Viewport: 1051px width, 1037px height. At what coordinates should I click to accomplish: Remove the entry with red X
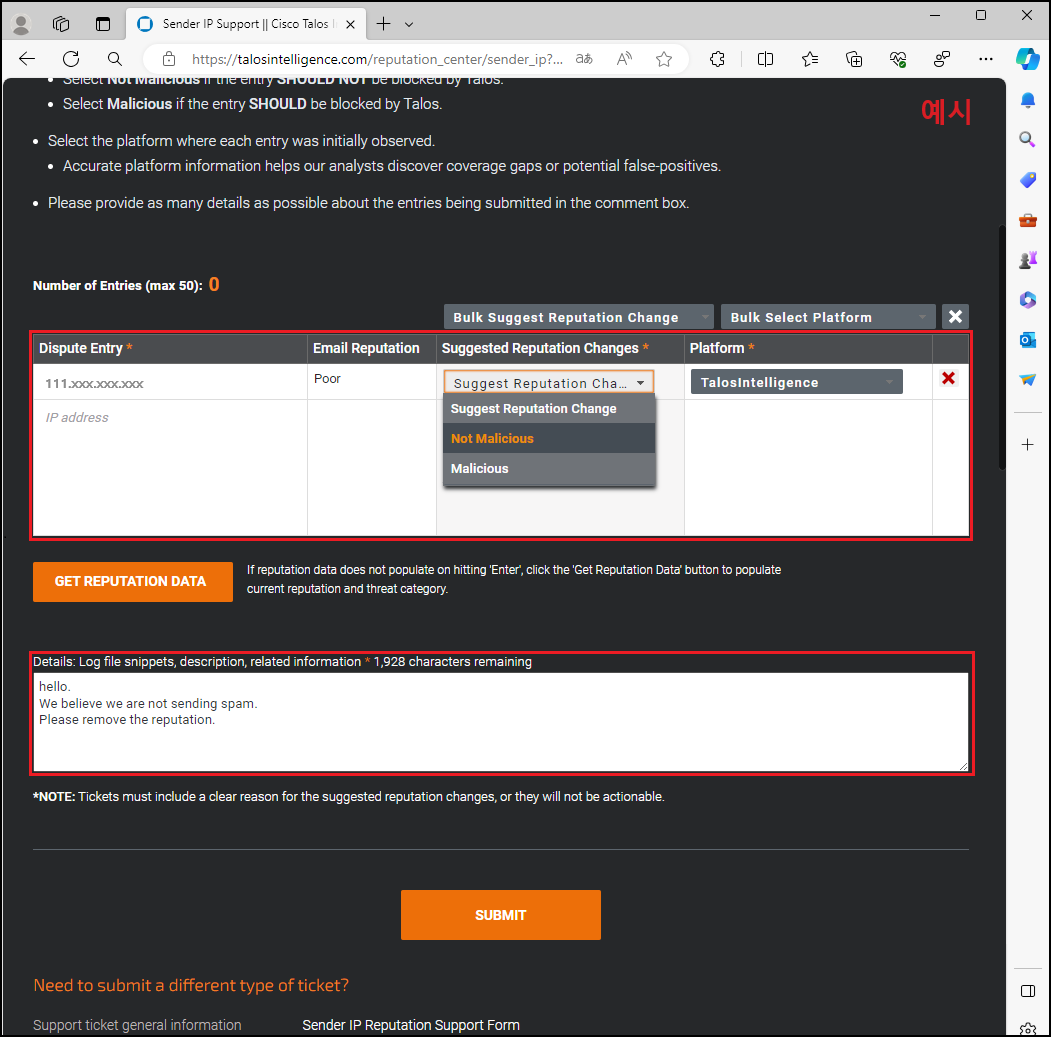pyautogui.click(x=948, y=378)
